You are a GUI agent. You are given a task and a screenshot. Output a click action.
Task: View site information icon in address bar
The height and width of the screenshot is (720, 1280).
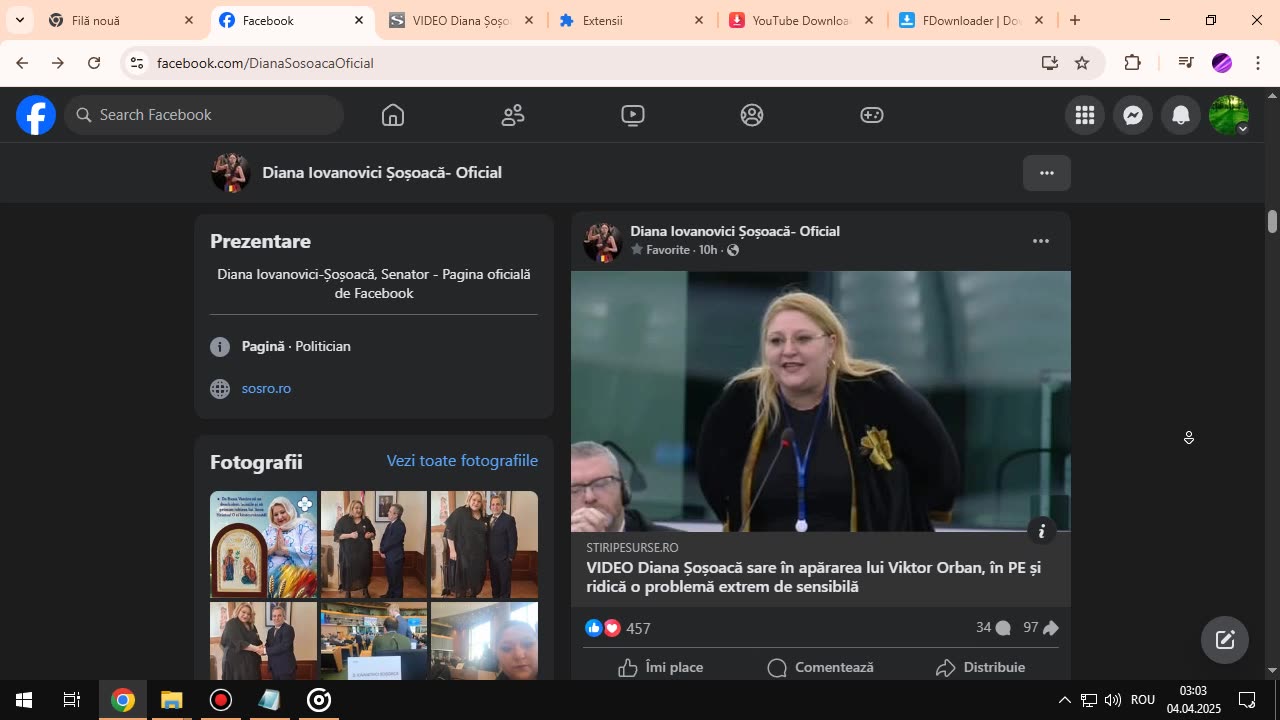click(137, 63)
